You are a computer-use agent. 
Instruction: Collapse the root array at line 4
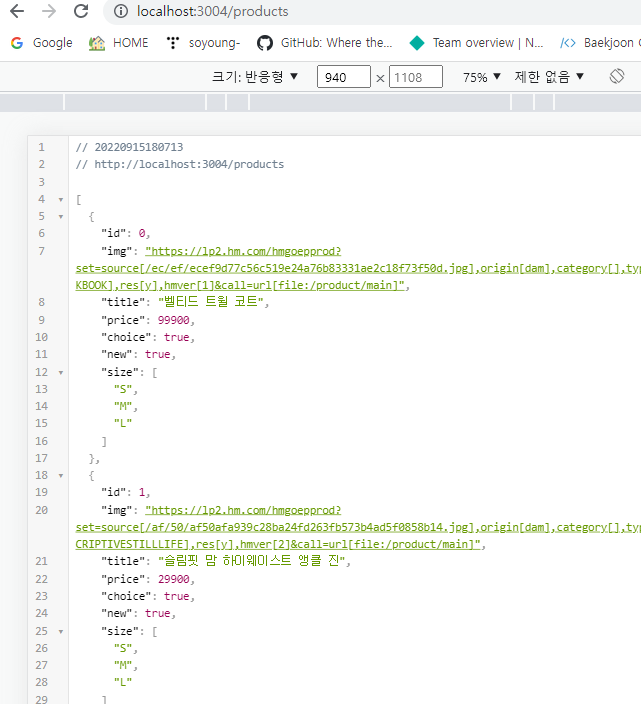click(61, 199)
